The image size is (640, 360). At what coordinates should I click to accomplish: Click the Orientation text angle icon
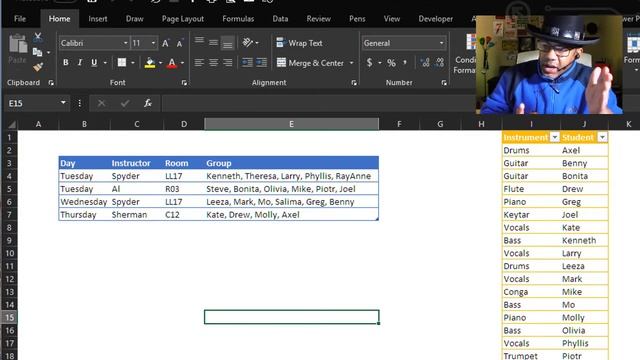tap(248, 42)
